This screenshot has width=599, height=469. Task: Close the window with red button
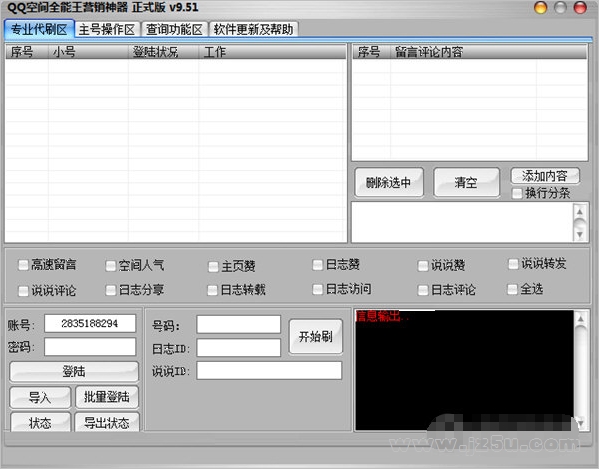pyautogui.click(x=580, y=8)
